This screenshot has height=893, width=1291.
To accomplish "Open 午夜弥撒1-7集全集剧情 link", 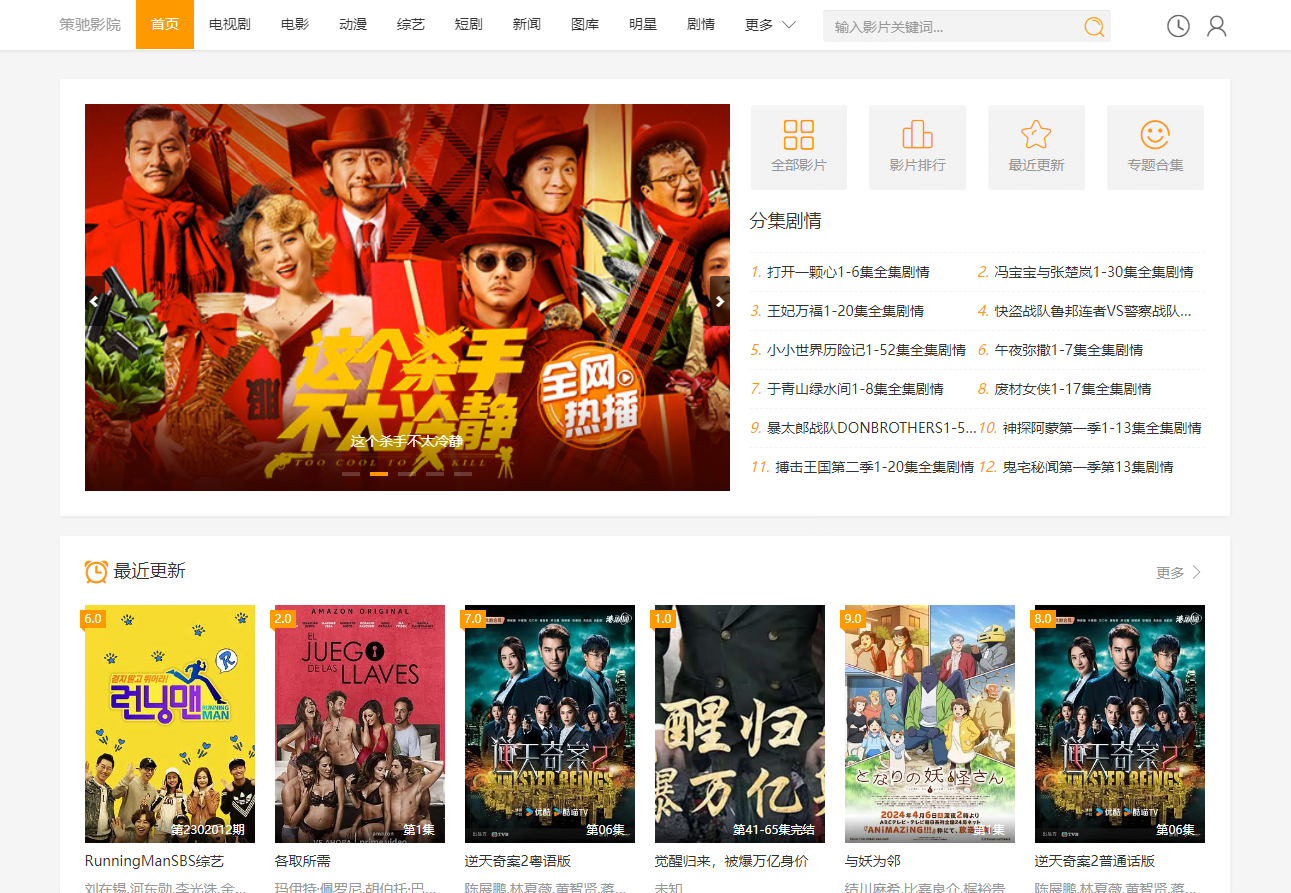I will (x=1069, y=350).
